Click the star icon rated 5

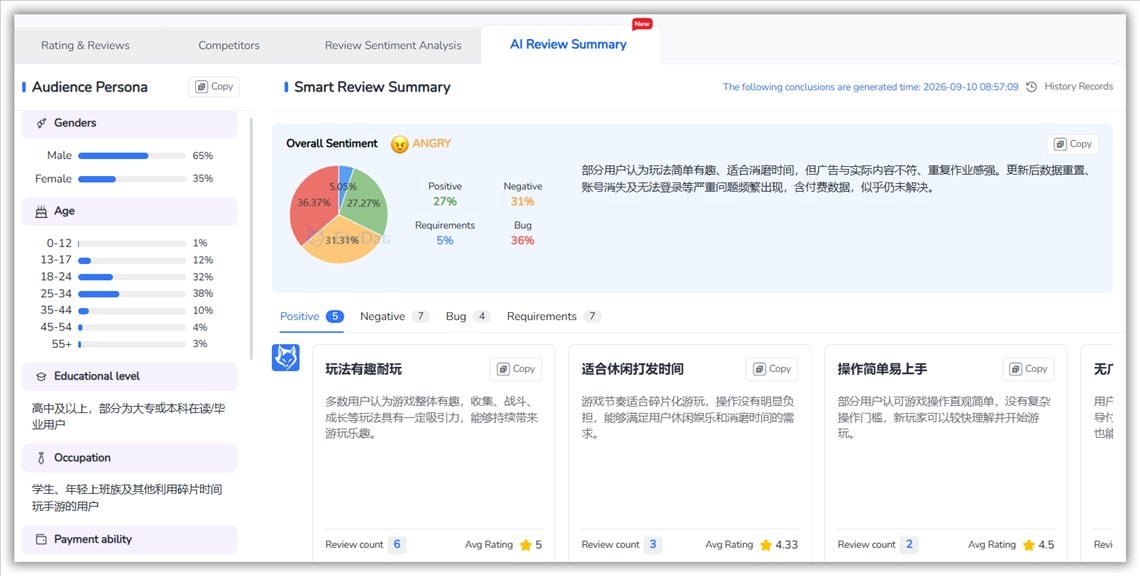point(526,545)
